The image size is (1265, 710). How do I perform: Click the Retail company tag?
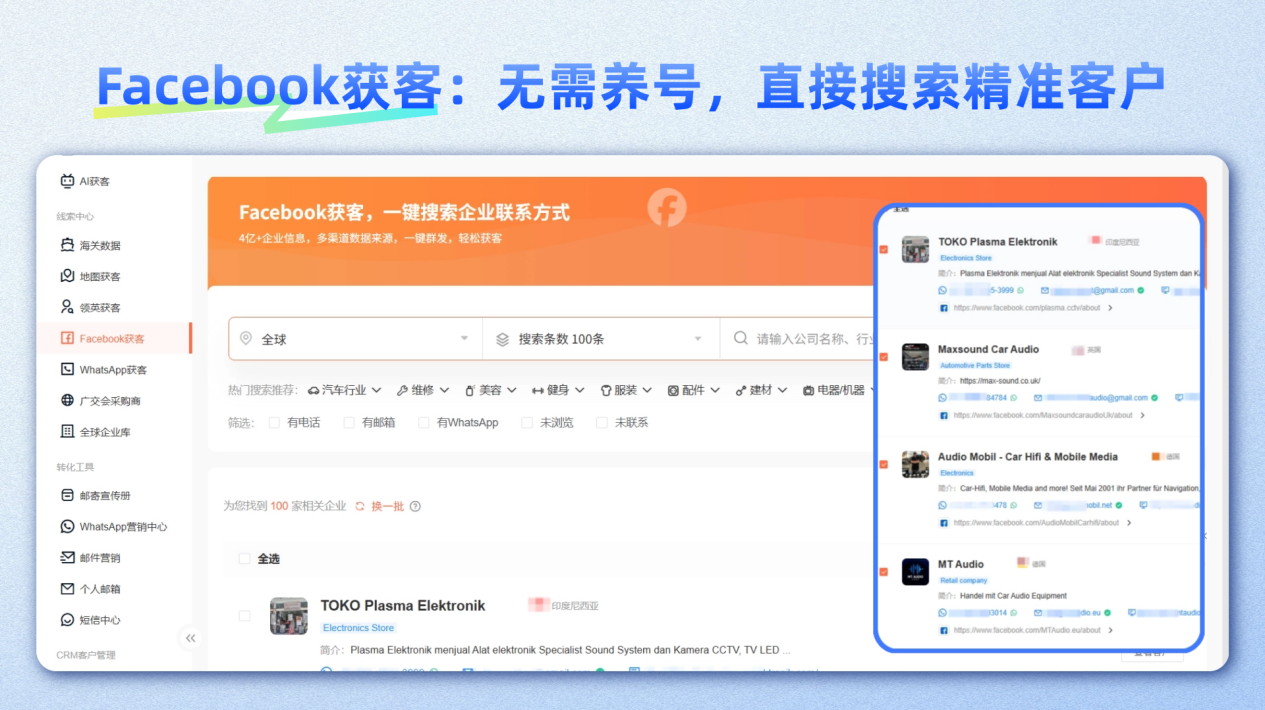point(964,580)
